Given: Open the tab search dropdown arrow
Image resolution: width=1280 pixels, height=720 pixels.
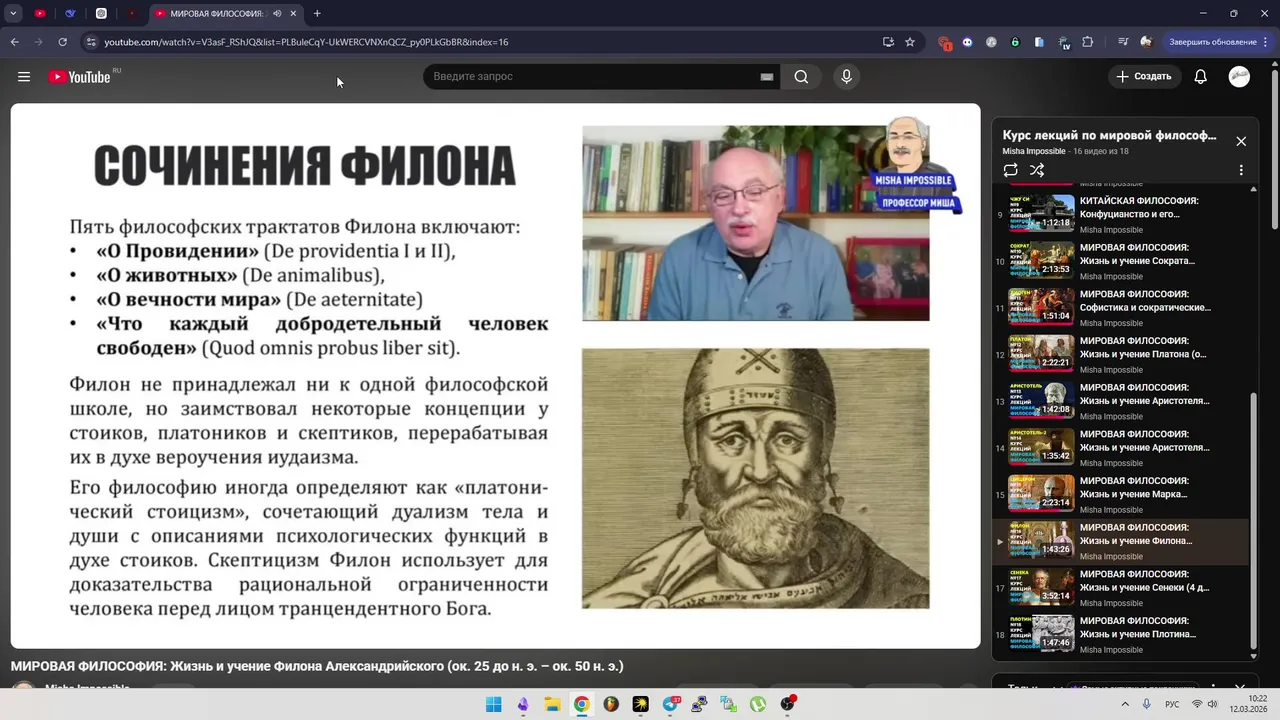Looking at the screenshot, I should 13,14.
